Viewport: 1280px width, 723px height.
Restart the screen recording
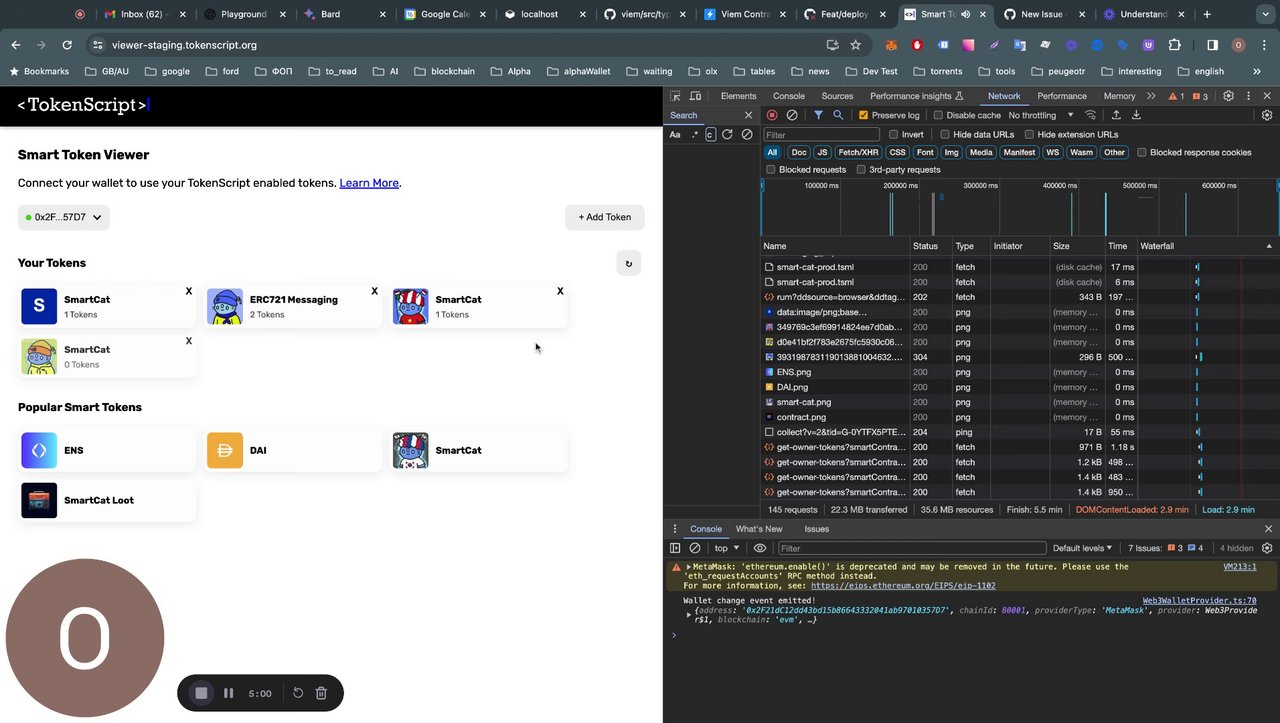click(298, 693)
